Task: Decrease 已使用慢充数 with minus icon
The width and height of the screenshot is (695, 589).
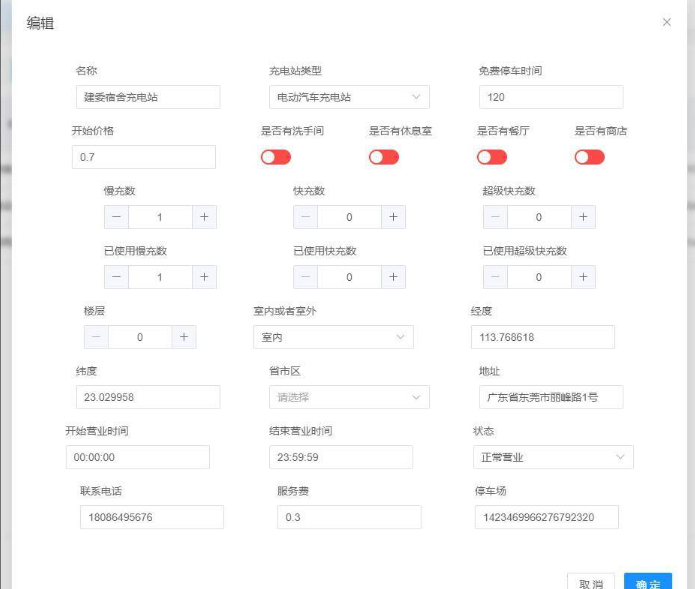Action: (117, 277)
